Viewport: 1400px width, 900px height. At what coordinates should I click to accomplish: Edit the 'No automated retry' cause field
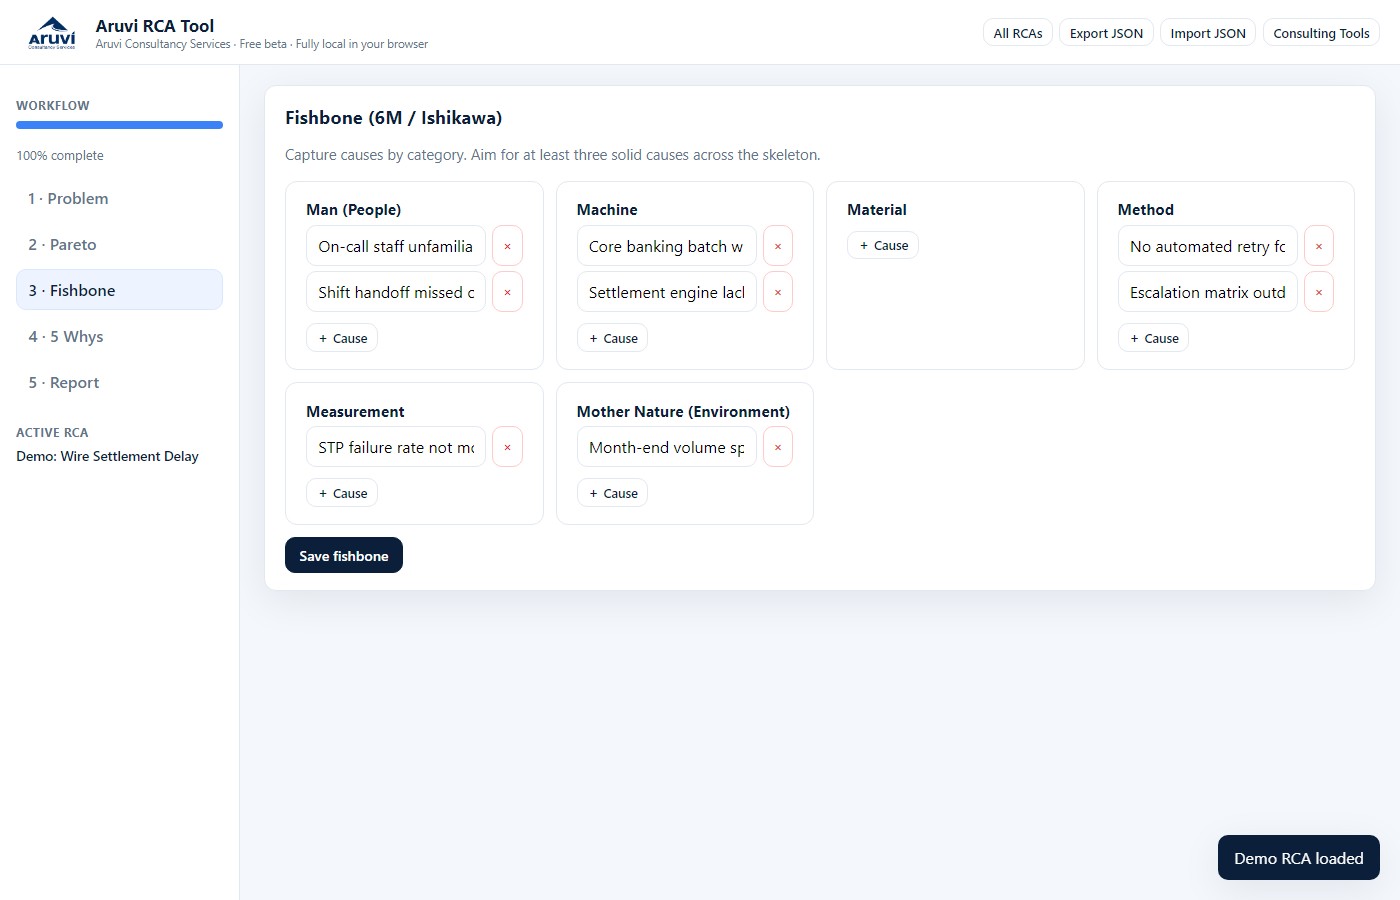(1208, 246)
